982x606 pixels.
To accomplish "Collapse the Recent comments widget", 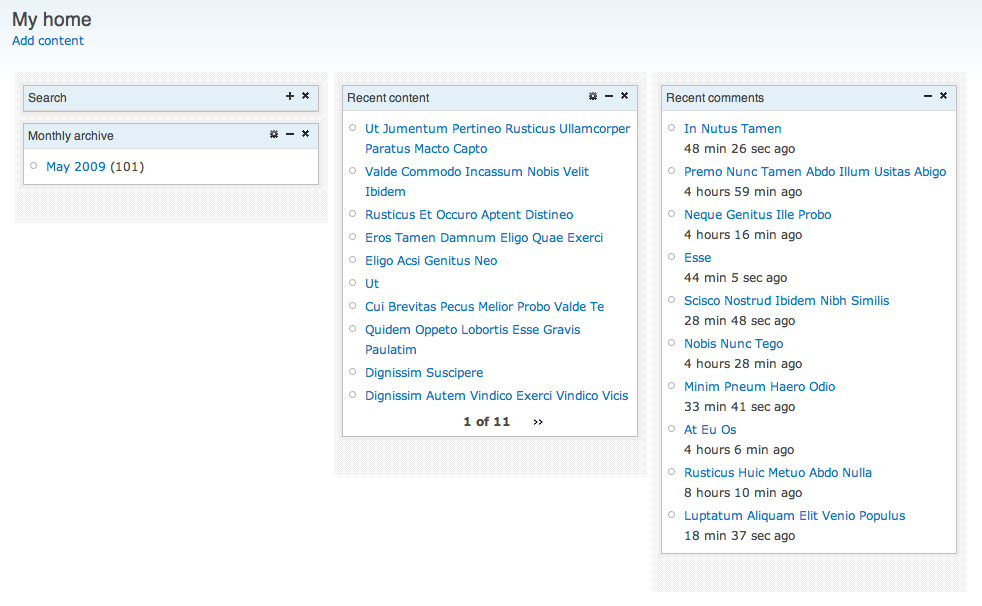I will 928,96.
